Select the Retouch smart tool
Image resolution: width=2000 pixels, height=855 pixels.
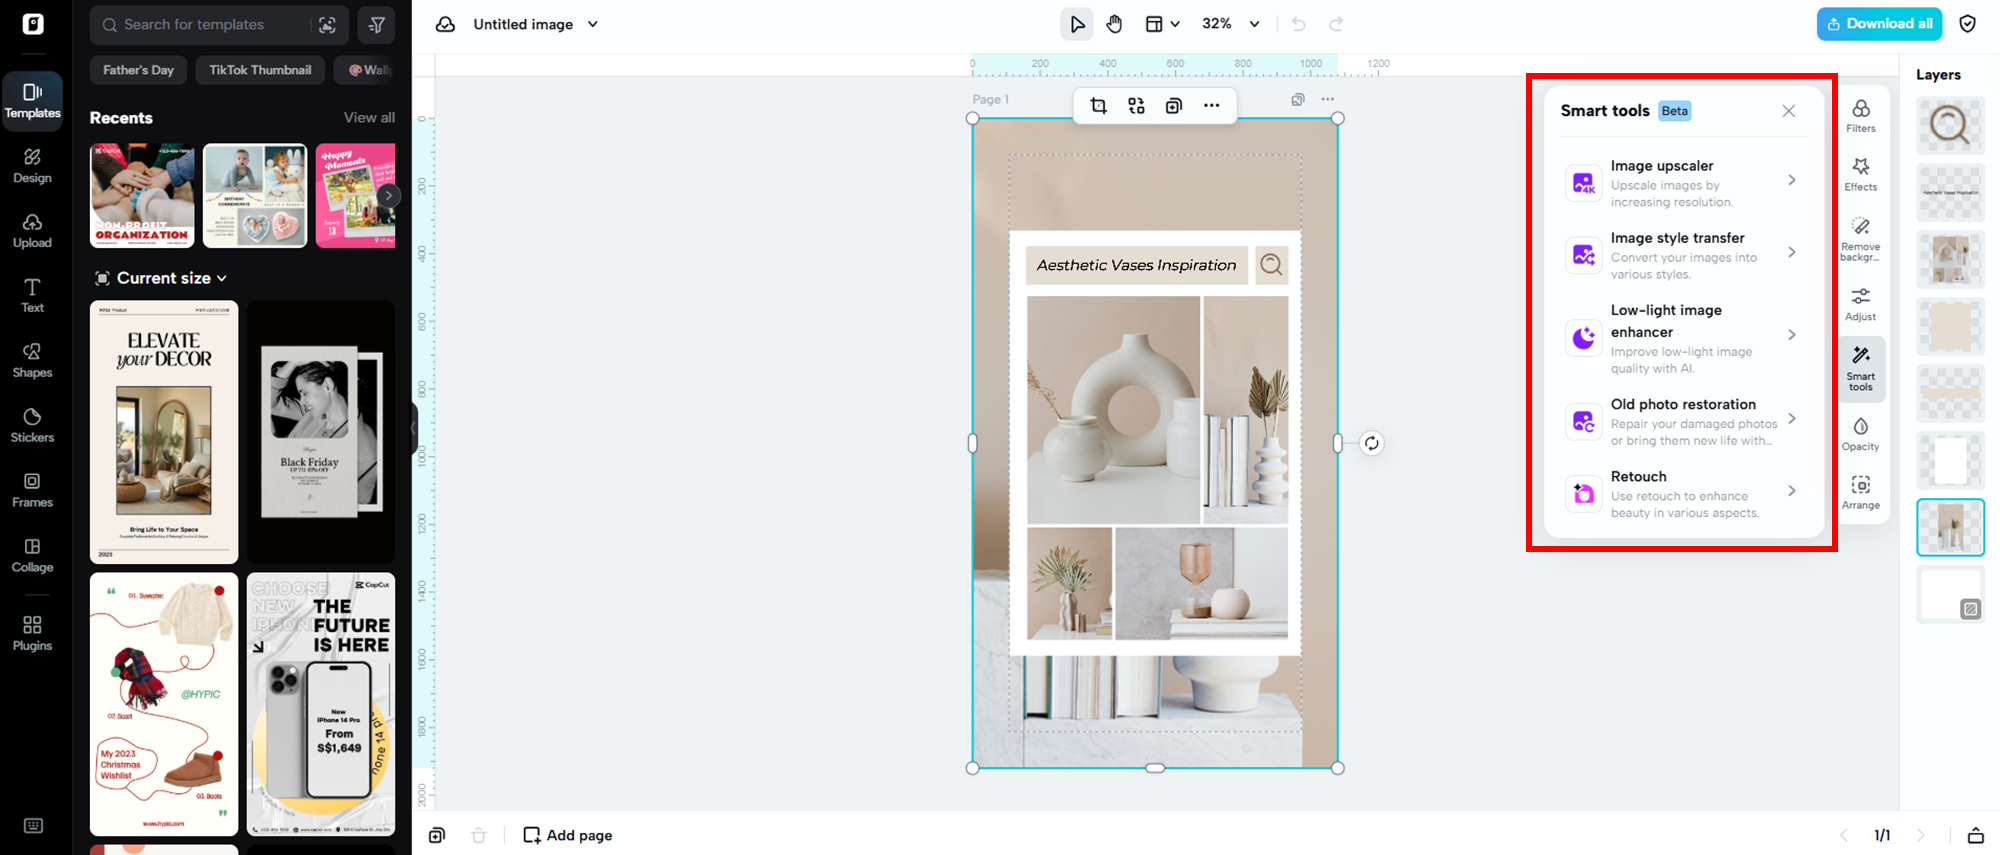point(1680,494)
